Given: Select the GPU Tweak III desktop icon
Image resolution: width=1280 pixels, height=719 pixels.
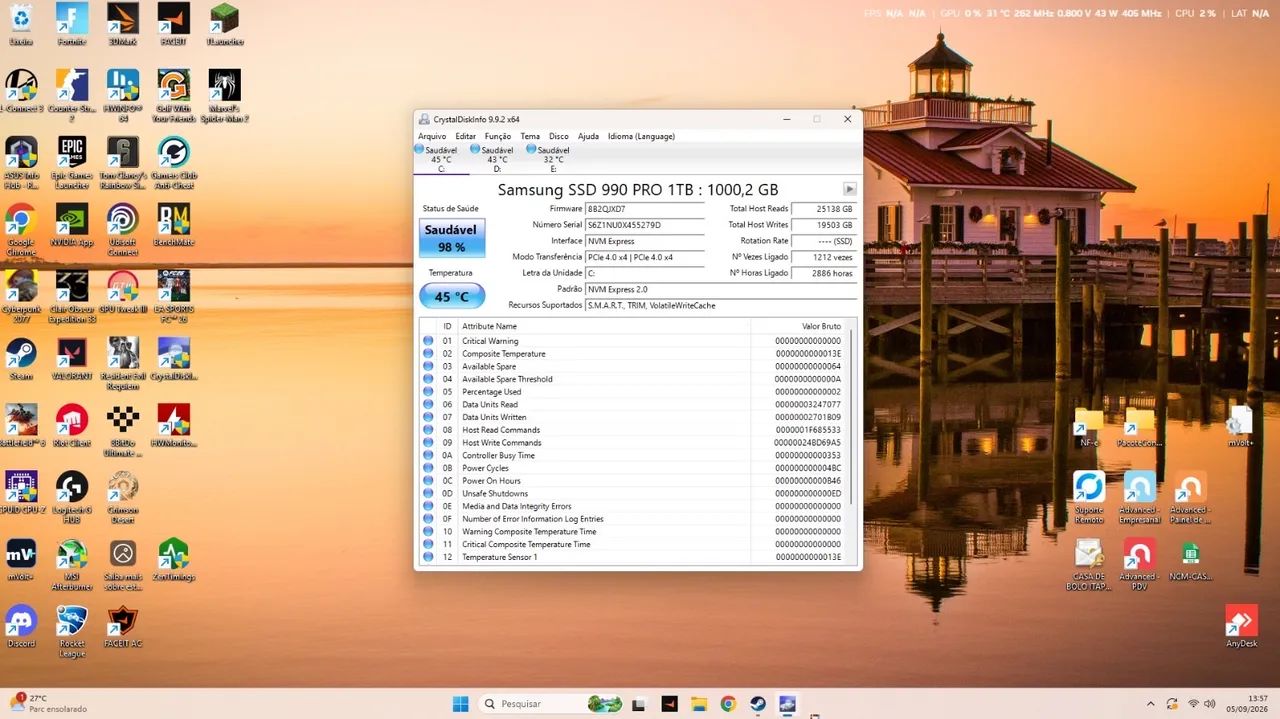Looking at the screenshot, I should click(x=123, y=291).
